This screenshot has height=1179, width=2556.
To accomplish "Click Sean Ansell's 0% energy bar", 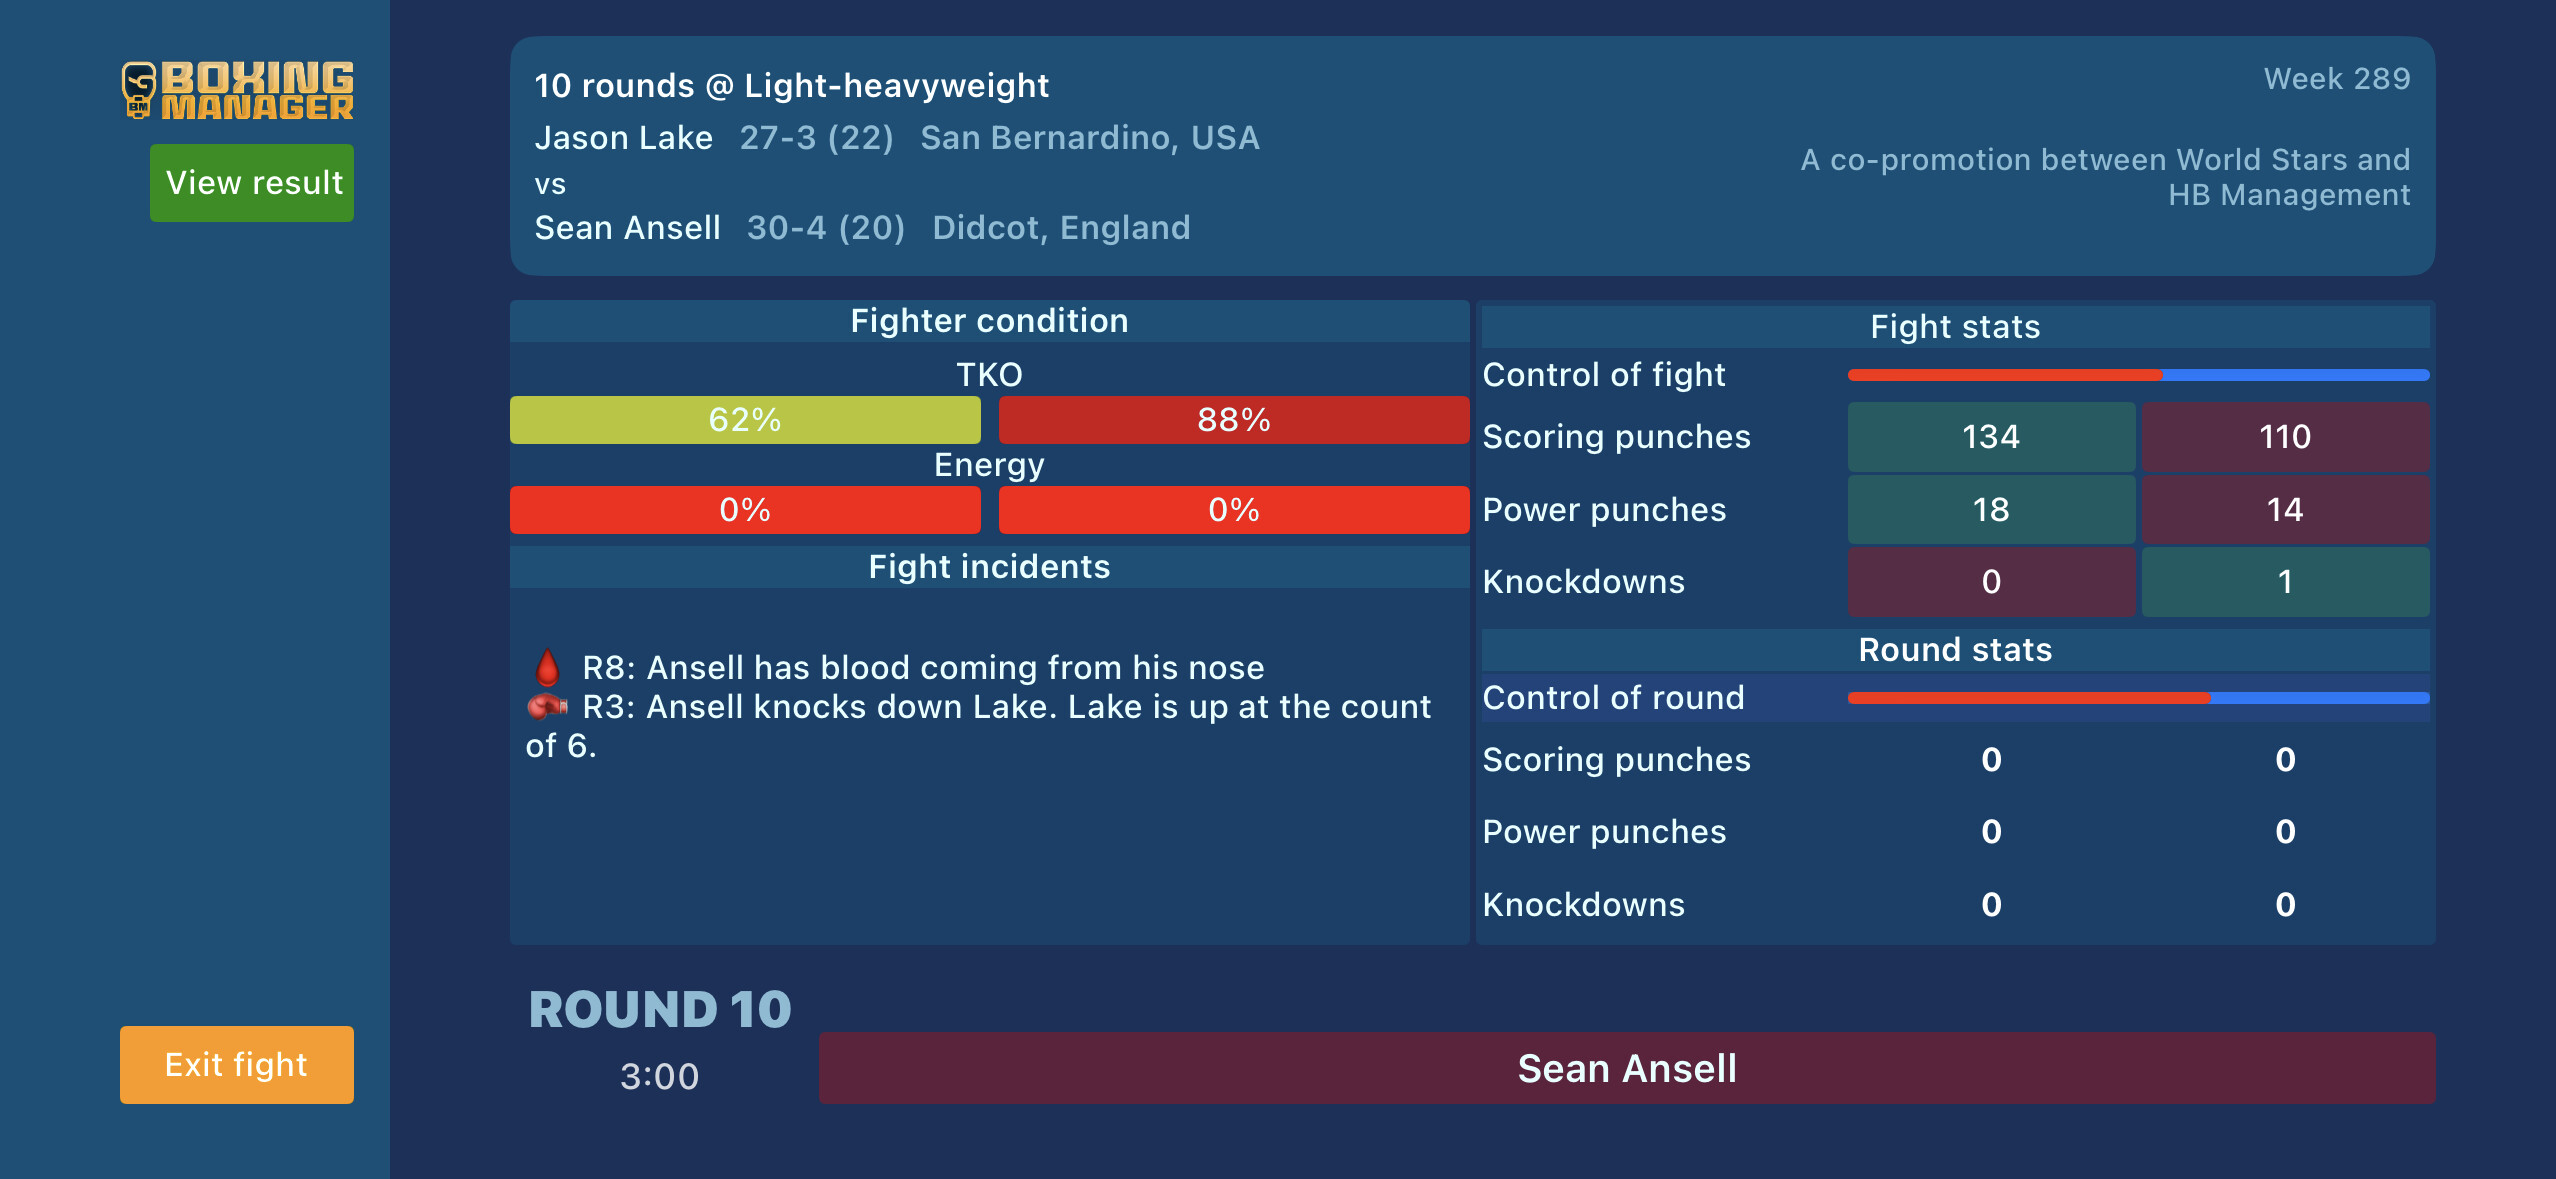I will tap(1233, 510).
